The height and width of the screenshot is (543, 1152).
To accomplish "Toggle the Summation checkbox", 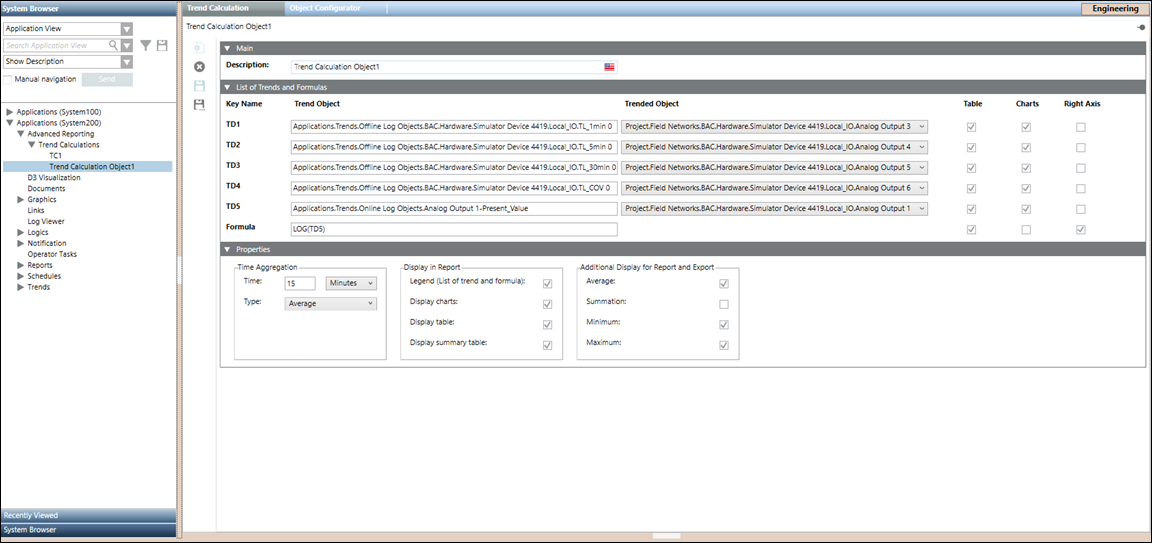I will (724, 304).
